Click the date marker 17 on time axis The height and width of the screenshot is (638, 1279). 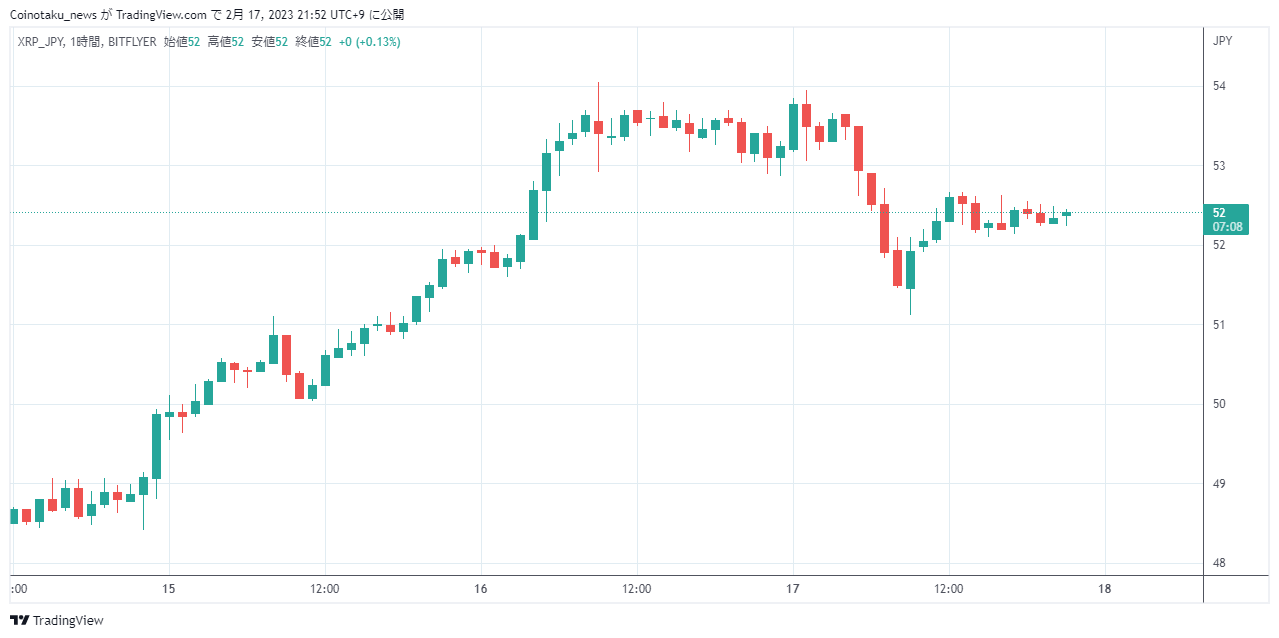[x=792, y=589]
